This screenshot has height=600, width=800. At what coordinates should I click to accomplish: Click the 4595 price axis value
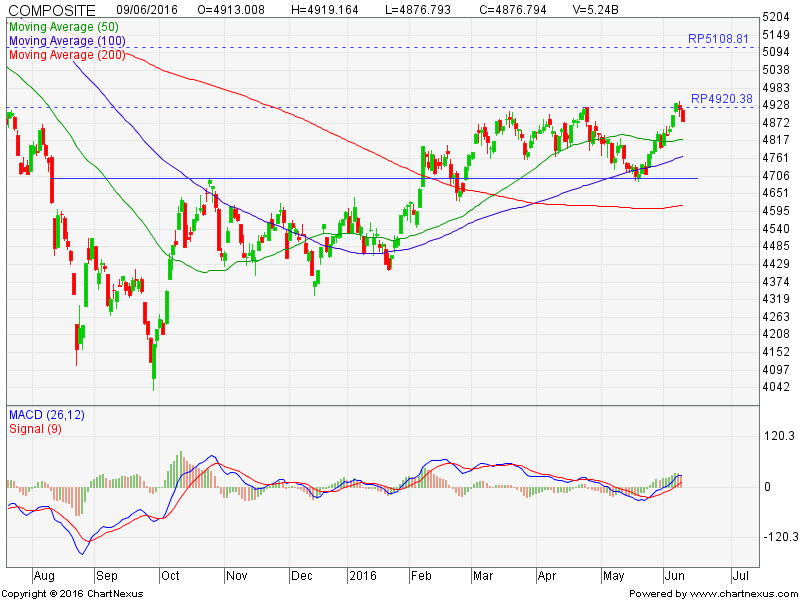[776, 210]
